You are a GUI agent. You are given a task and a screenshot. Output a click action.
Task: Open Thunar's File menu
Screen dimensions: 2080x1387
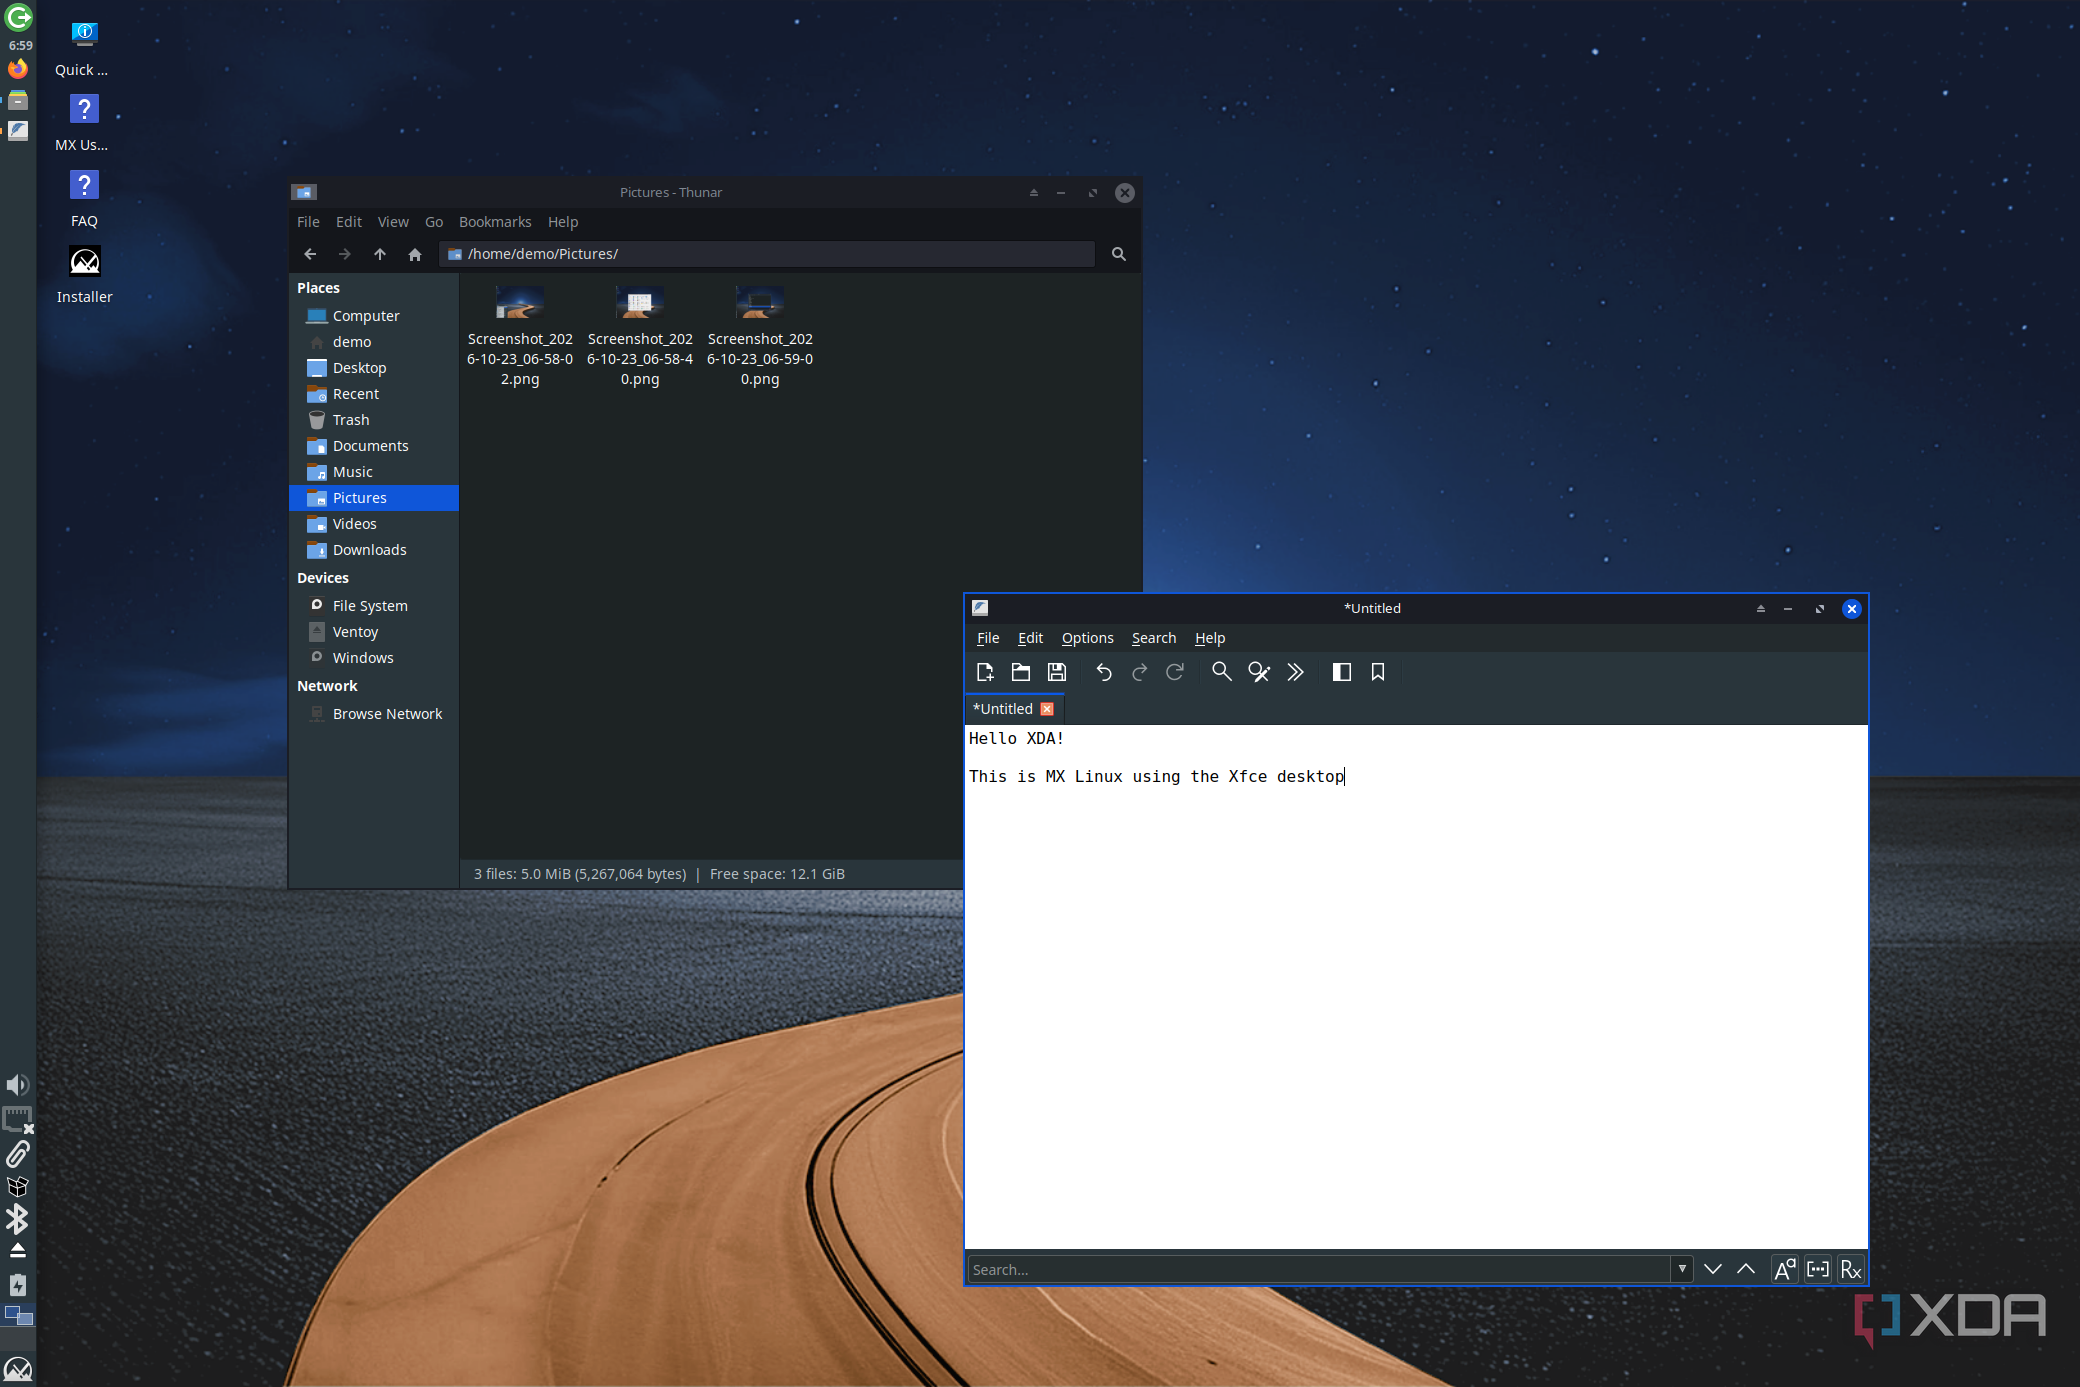(308, 222)
